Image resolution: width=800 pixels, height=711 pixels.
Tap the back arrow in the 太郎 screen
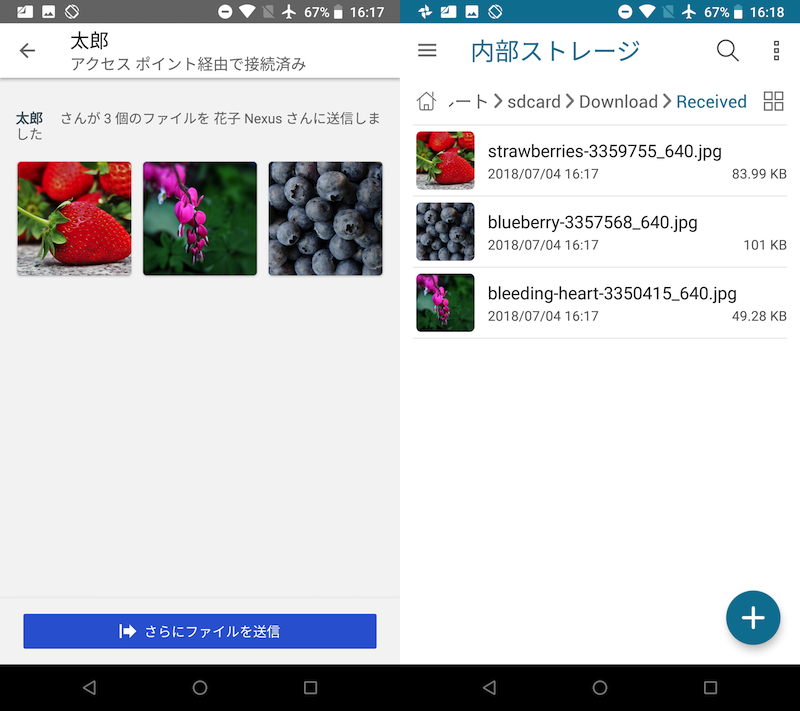[x=27, y=50]
